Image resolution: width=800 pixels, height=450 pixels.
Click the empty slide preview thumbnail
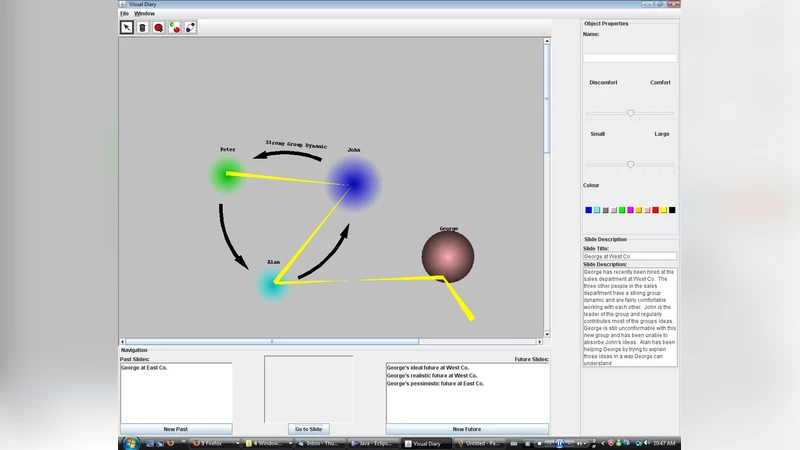(309, 389)
